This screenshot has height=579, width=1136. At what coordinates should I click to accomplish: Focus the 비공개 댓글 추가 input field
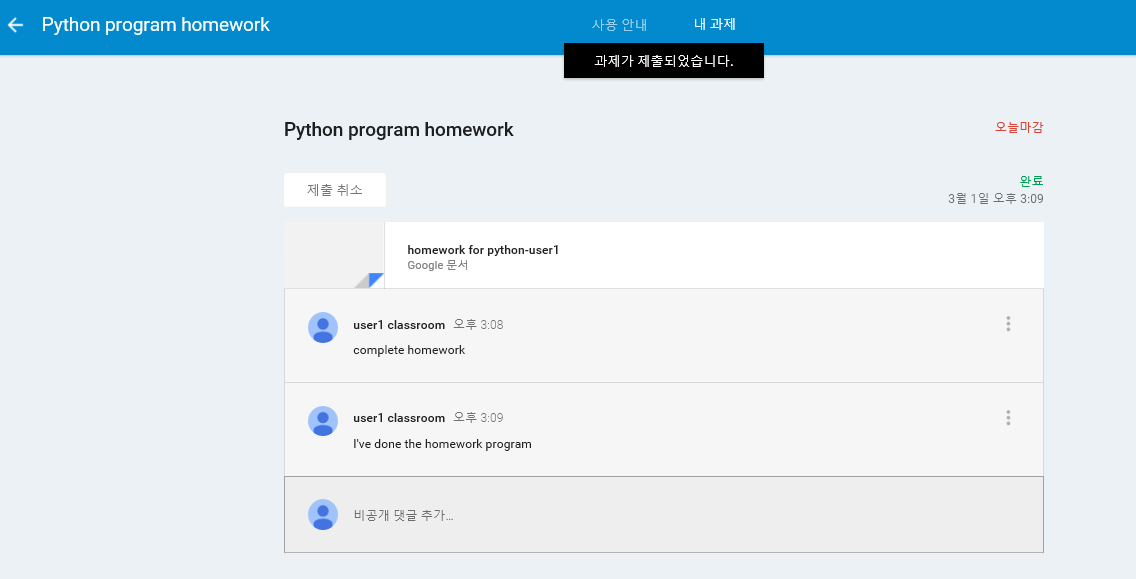664,515
